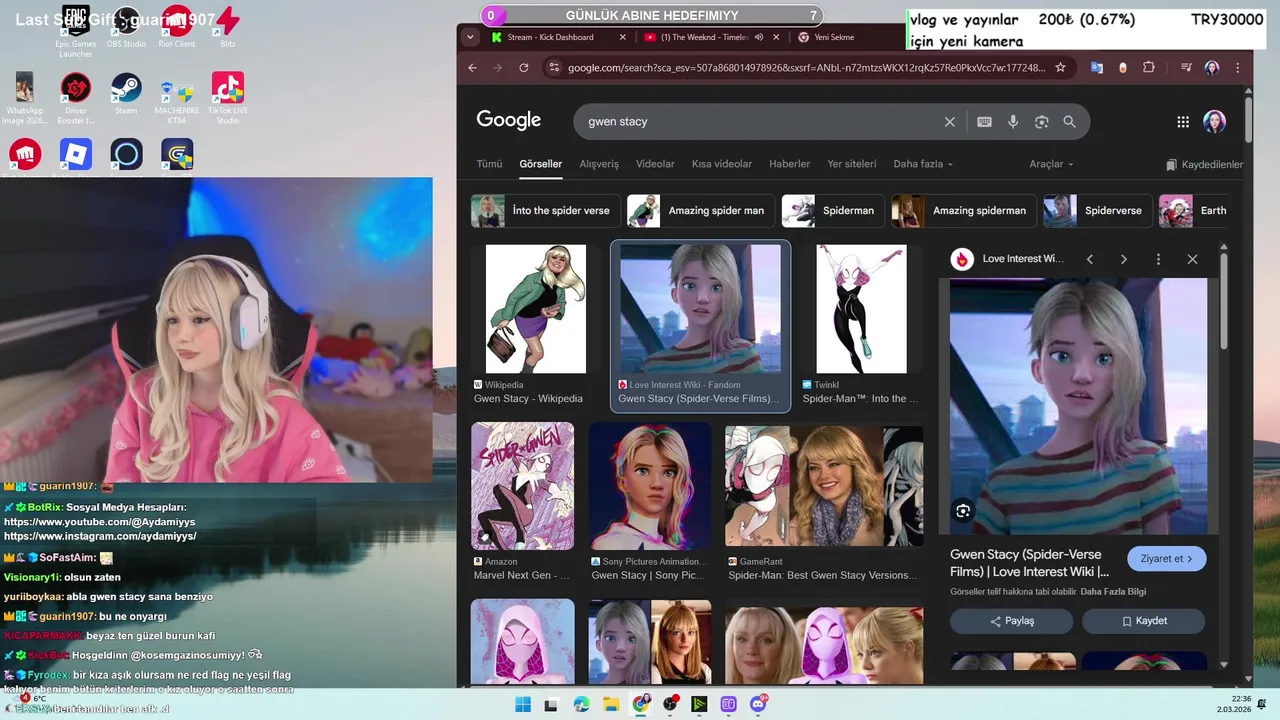Click Into the spider verse chip
Viewport: 1280px width, 720px height.
[x=545, y=211]
